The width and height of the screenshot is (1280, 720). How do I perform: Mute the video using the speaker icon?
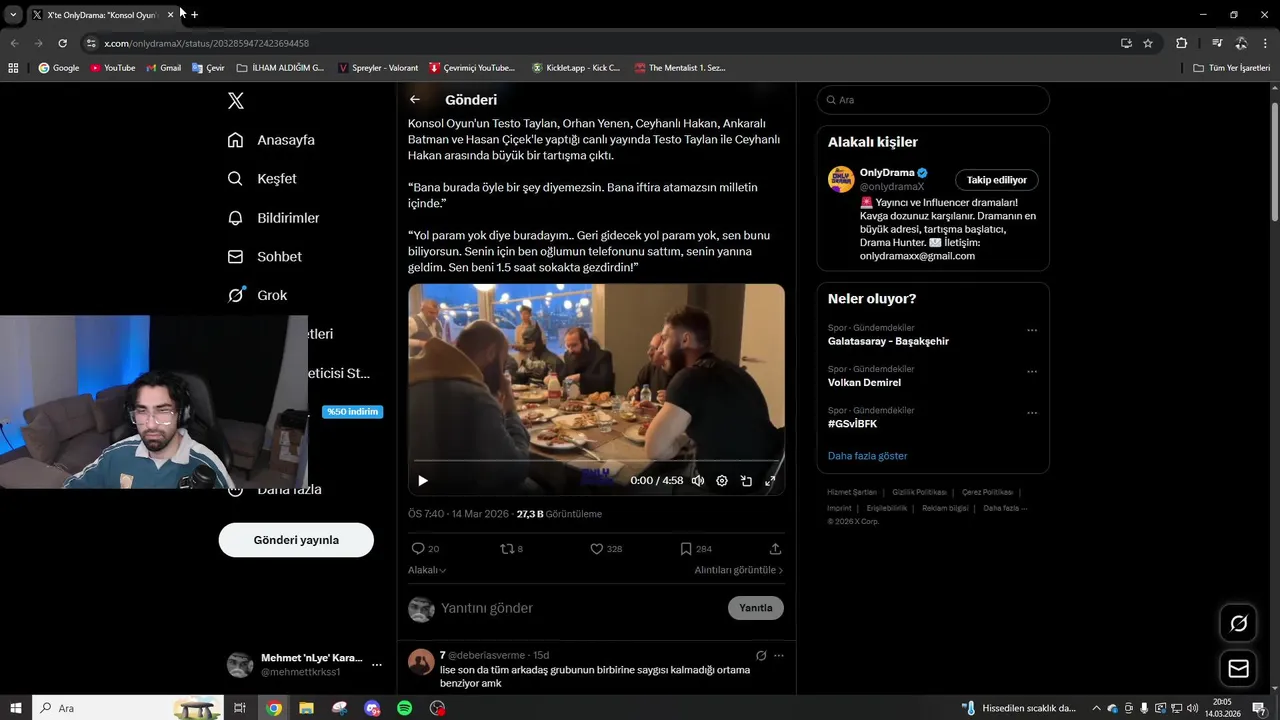[x=698, y=481]
